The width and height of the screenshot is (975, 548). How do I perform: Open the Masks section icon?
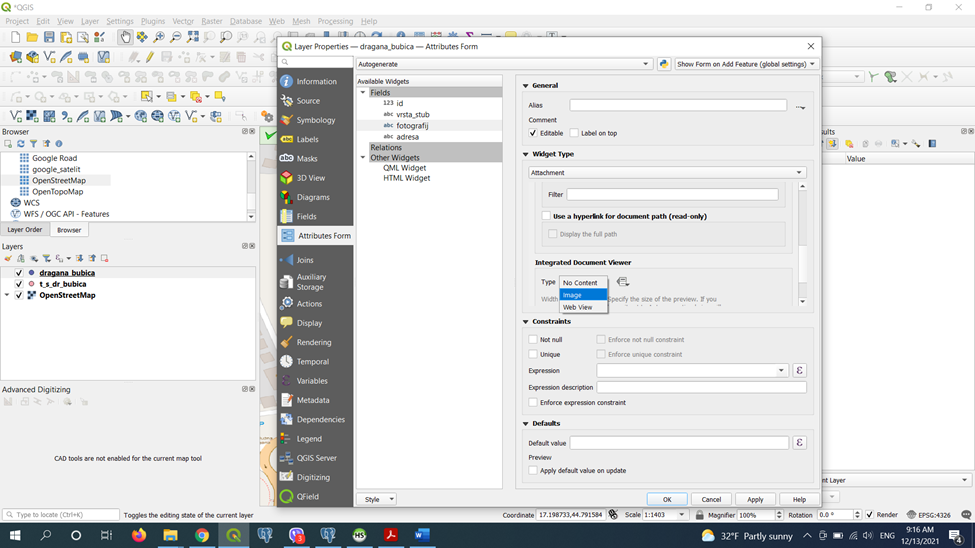[286, 159]
